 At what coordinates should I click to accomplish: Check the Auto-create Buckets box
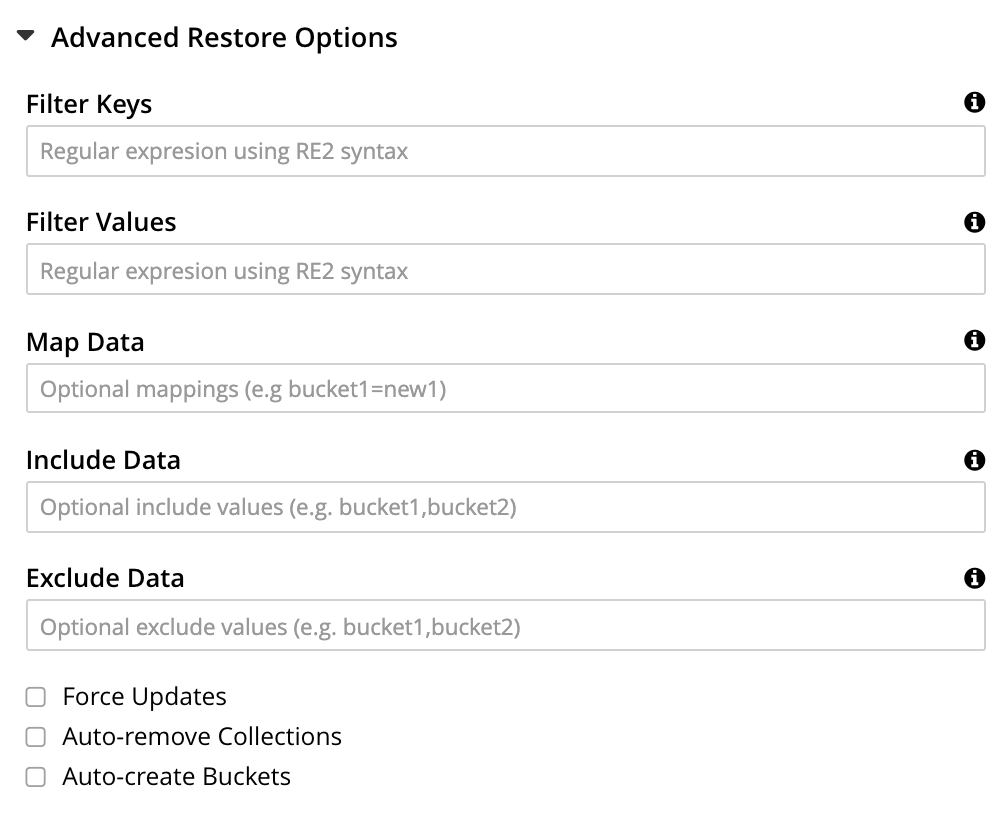pos(36,777)
